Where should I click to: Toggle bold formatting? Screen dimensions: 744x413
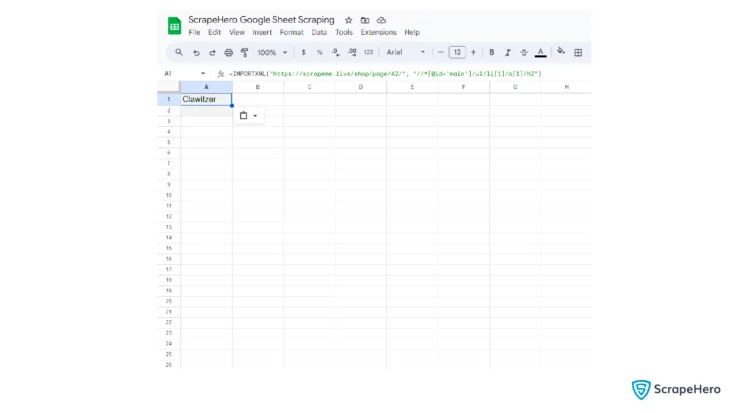(492, 53)
